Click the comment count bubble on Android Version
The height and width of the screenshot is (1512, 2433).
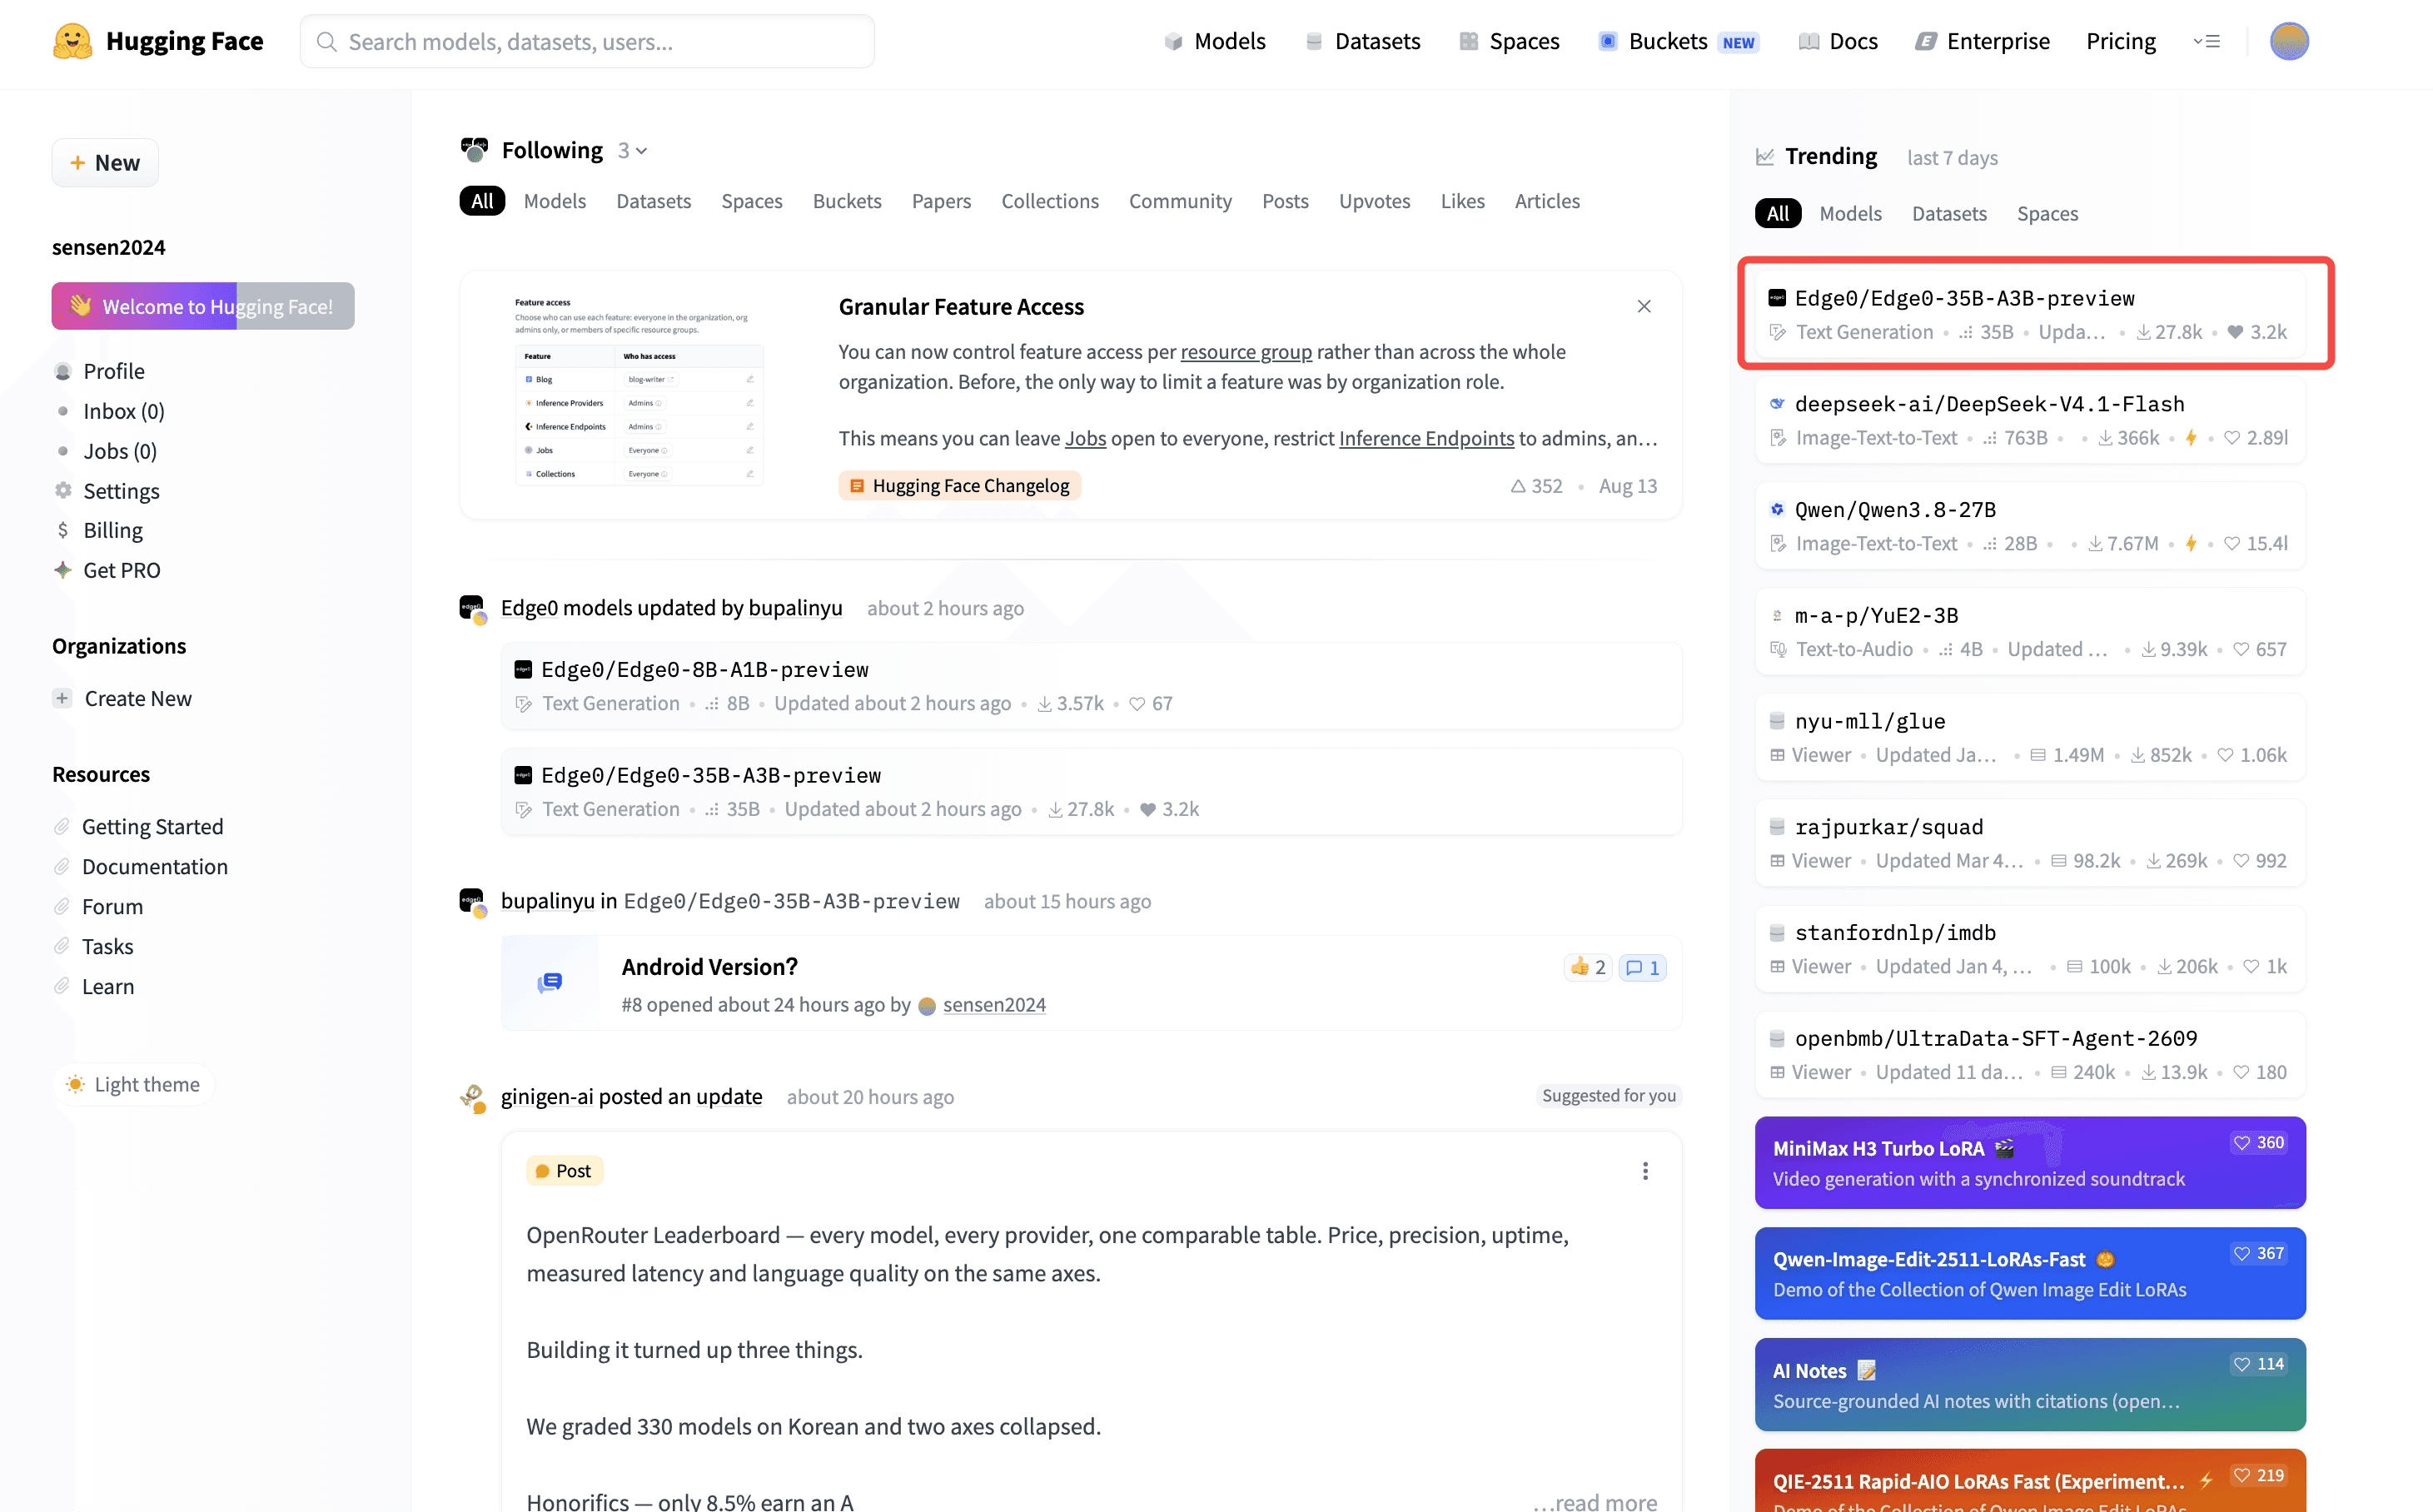1642,967
